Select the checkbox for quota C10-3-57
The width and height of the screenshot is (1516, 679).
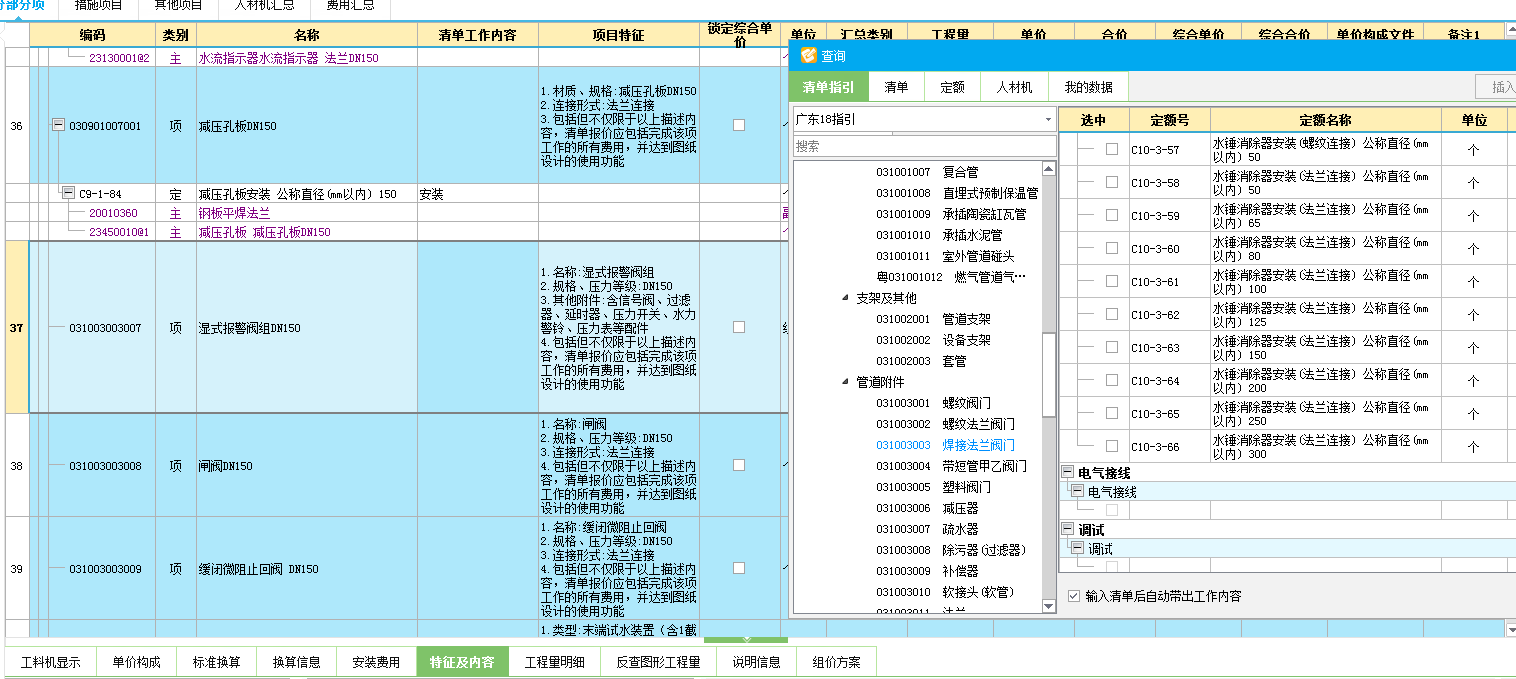coord(1112,149)
